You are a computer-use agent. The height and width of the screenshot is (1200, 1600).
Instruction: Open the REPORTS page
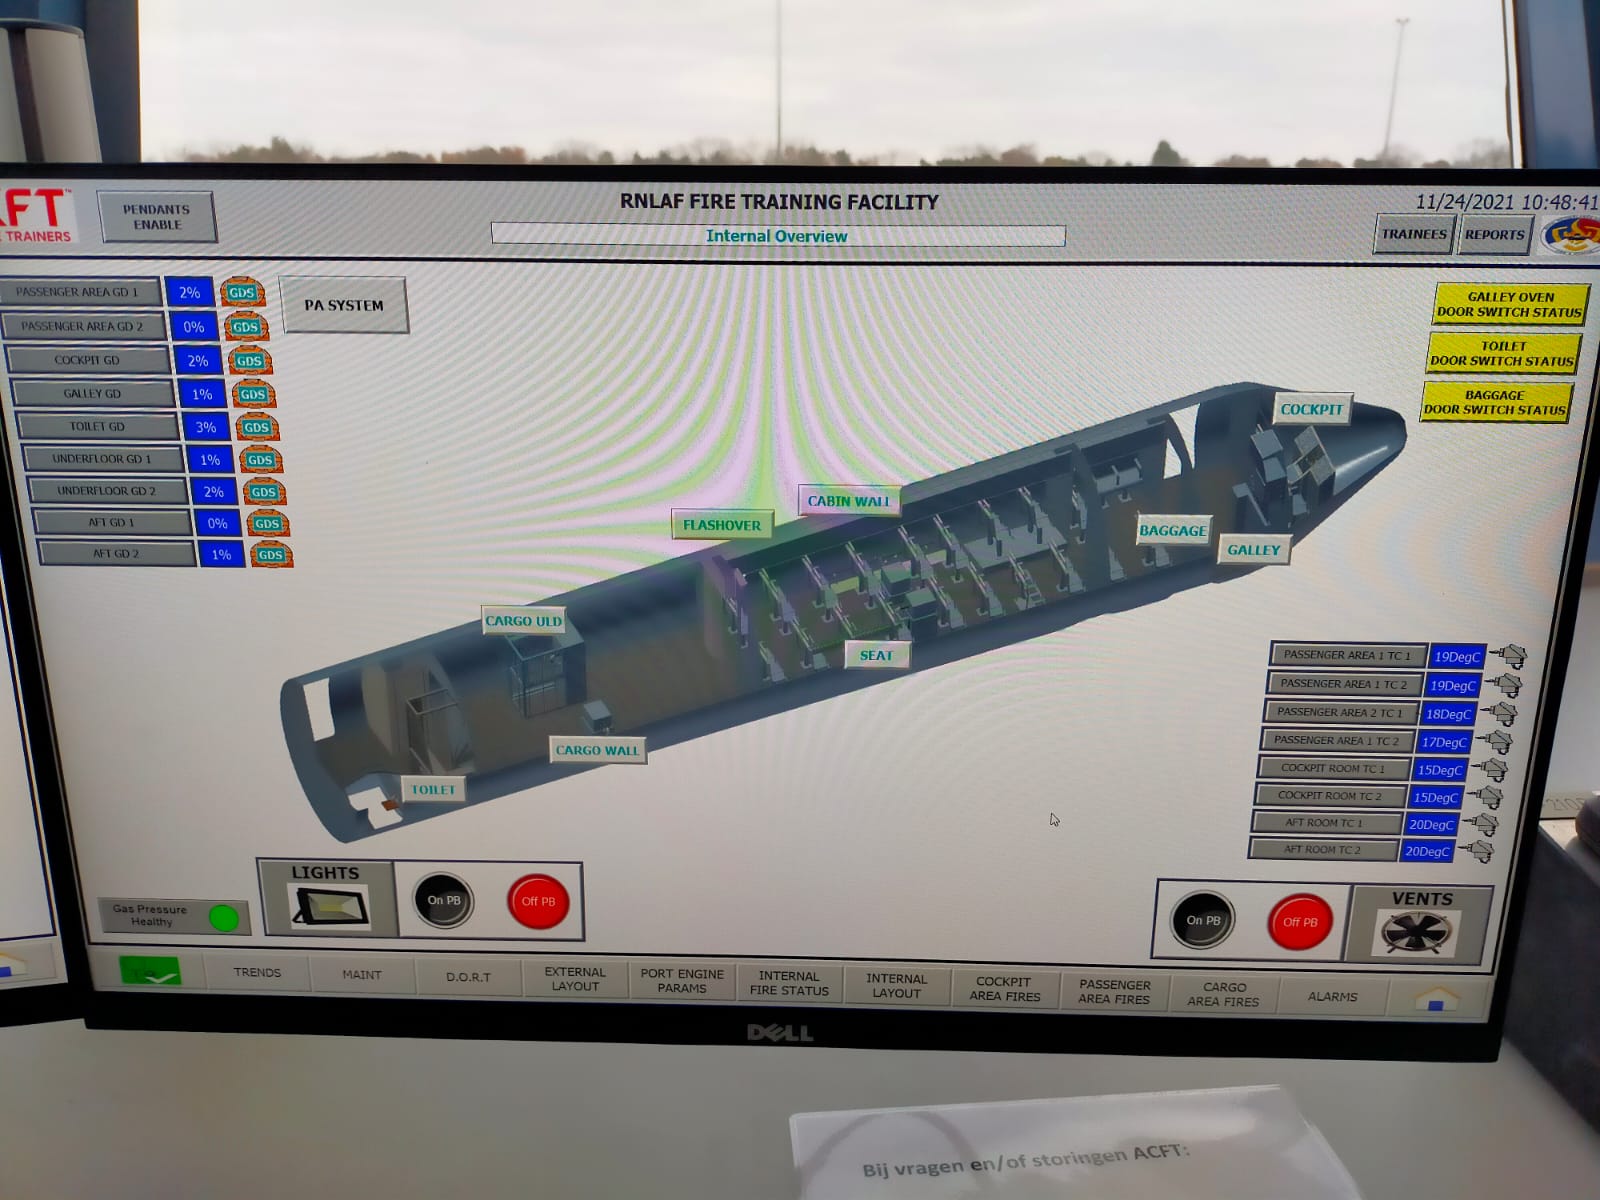[1495, 235]
